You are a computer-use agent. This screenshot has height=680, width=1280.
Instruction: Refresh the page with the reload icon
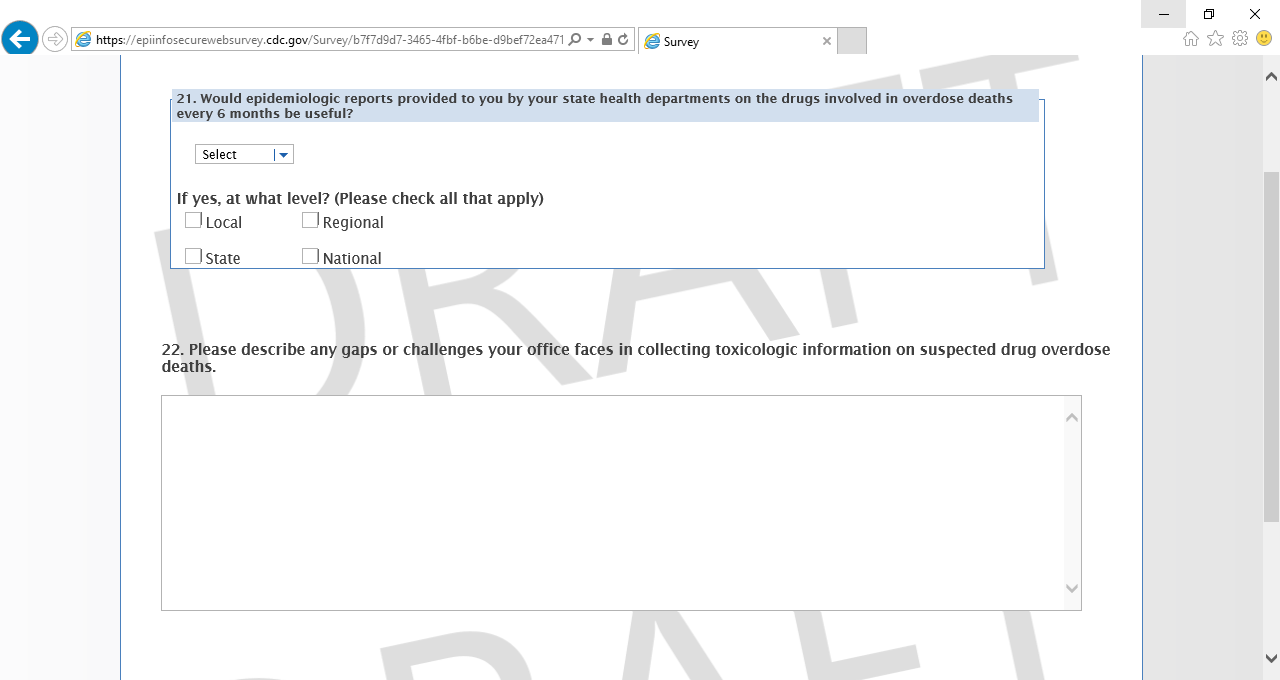[623, 40]
